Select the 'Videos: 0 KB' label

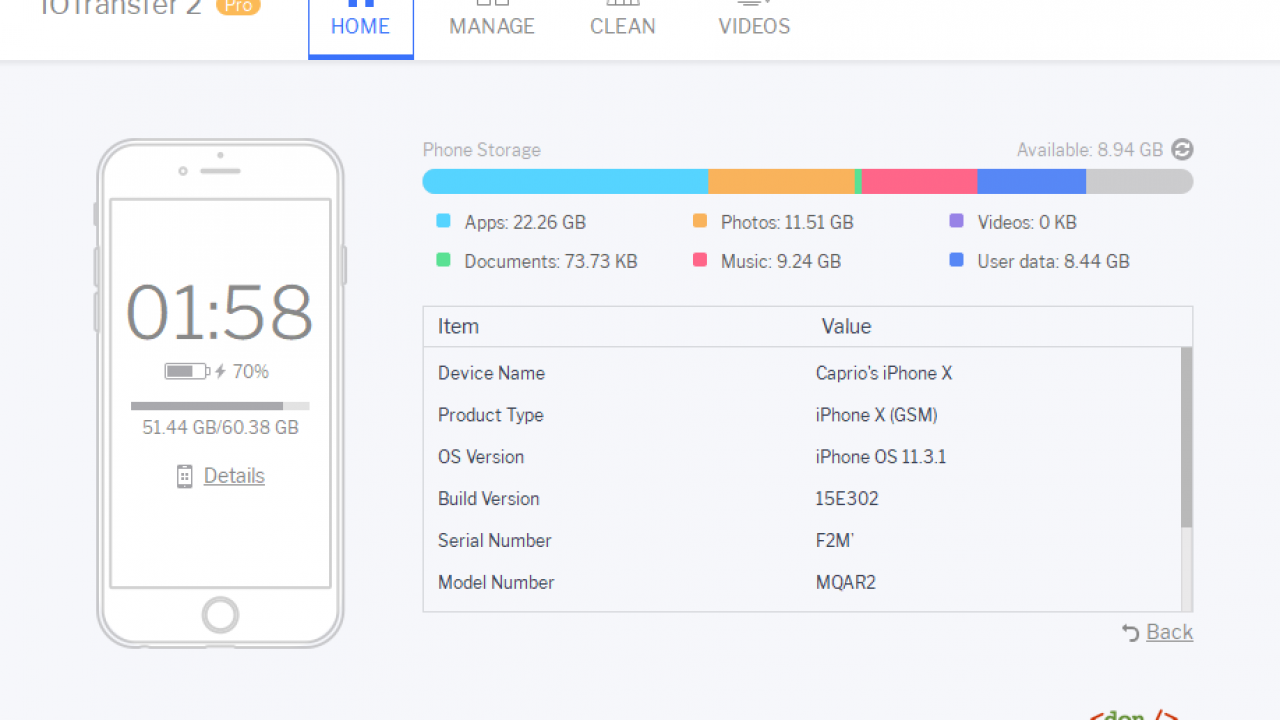tap(1027, 222)
